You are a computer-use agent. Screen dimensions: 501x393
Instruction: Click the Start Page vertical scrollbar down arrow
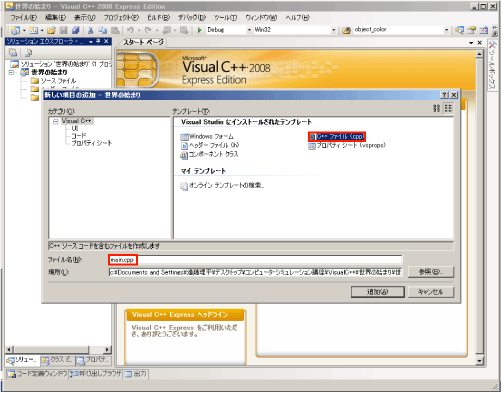[x=479, y=360]
